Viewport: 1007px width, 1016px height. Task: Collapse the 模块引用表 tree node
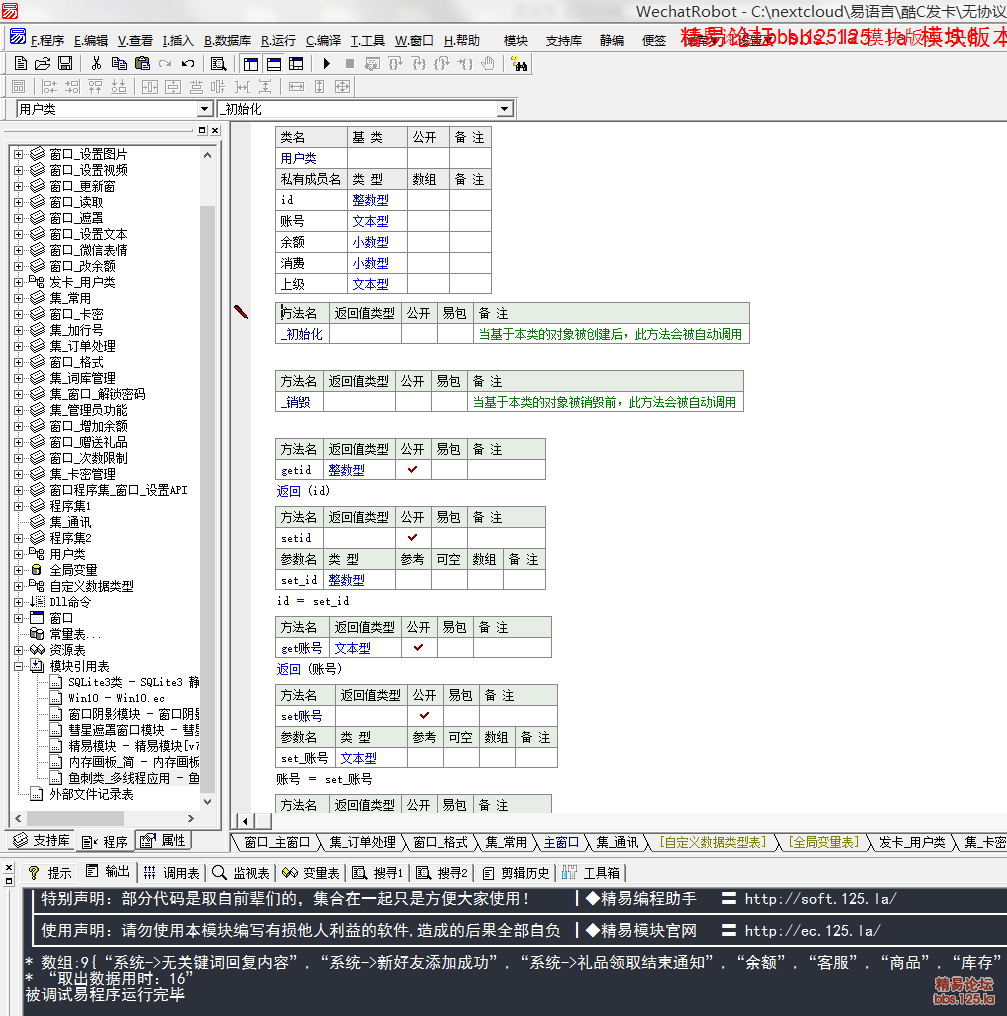19,666
